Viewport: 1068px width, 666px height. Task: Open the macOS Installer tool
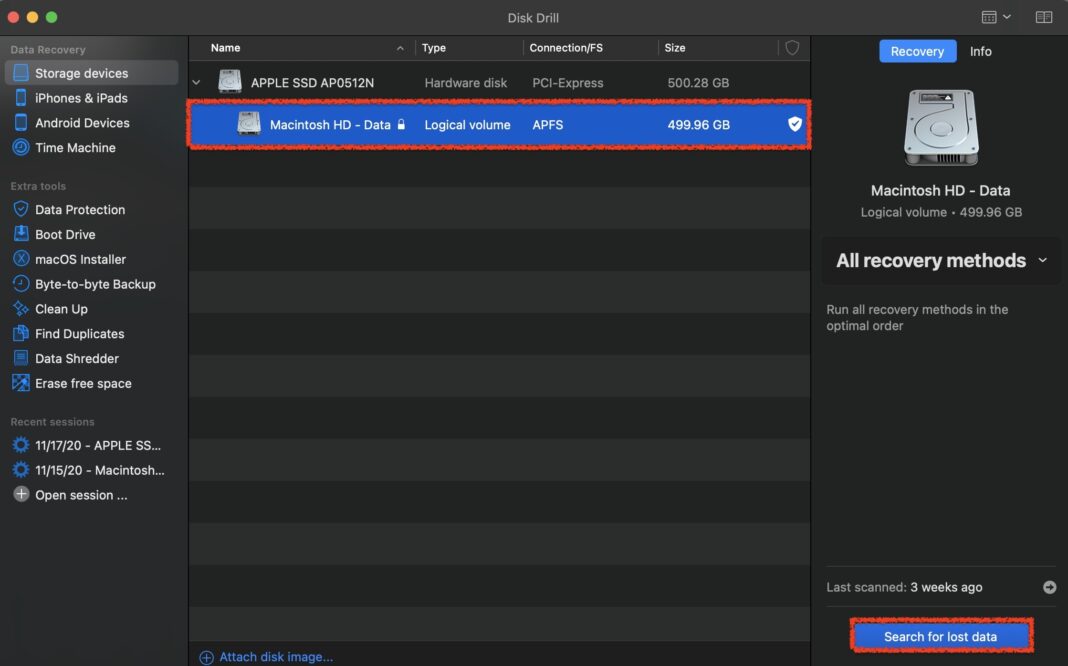coord(80,259)
